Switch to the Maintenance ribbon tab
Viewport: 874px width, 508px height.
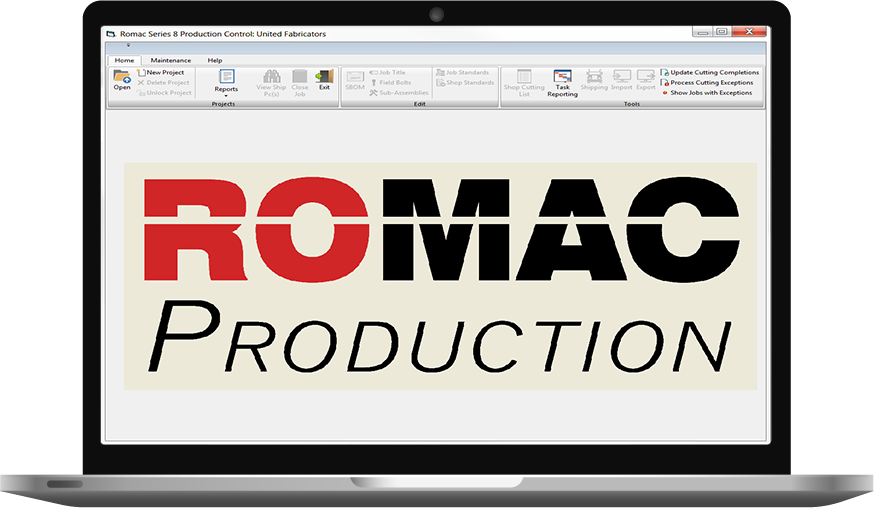pos(171,60)
